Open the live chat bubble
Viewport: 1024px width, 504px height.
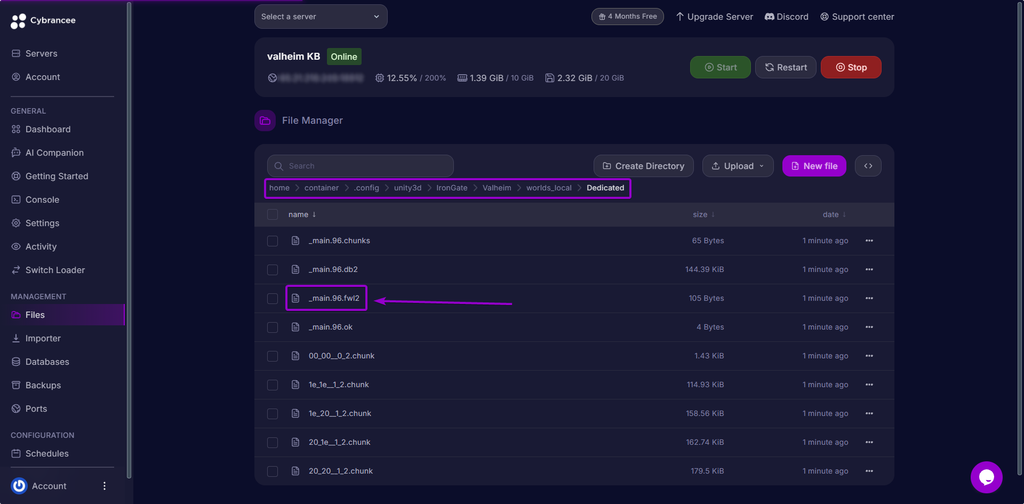[987, 477]
